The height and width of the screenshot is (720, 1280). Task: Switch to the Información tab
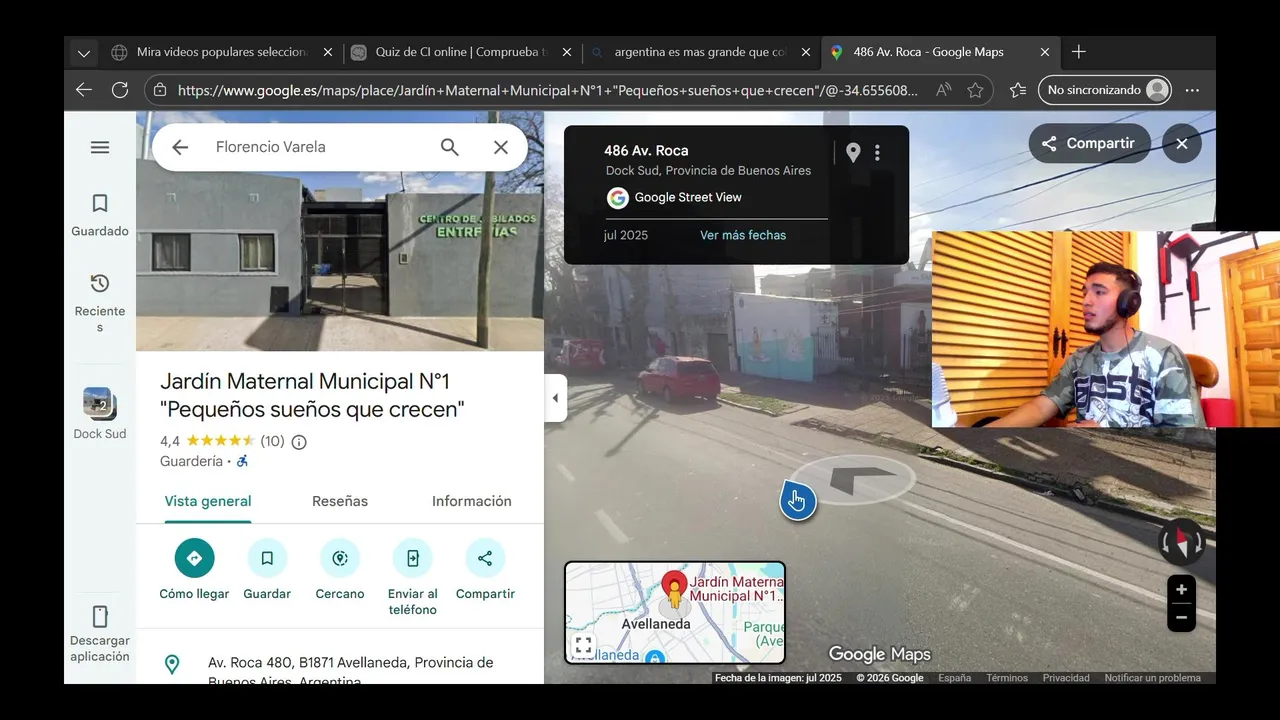(x=472, y=501)
